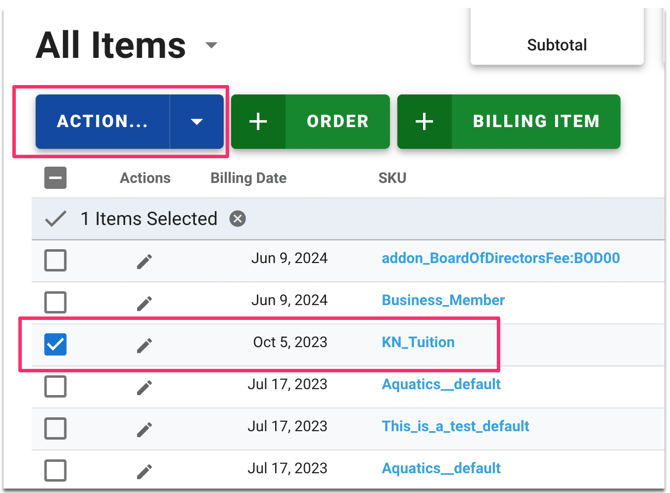670x493 pixels.
Task: Expand the All Items view dropdown
Action: click(x=211, y=46)
